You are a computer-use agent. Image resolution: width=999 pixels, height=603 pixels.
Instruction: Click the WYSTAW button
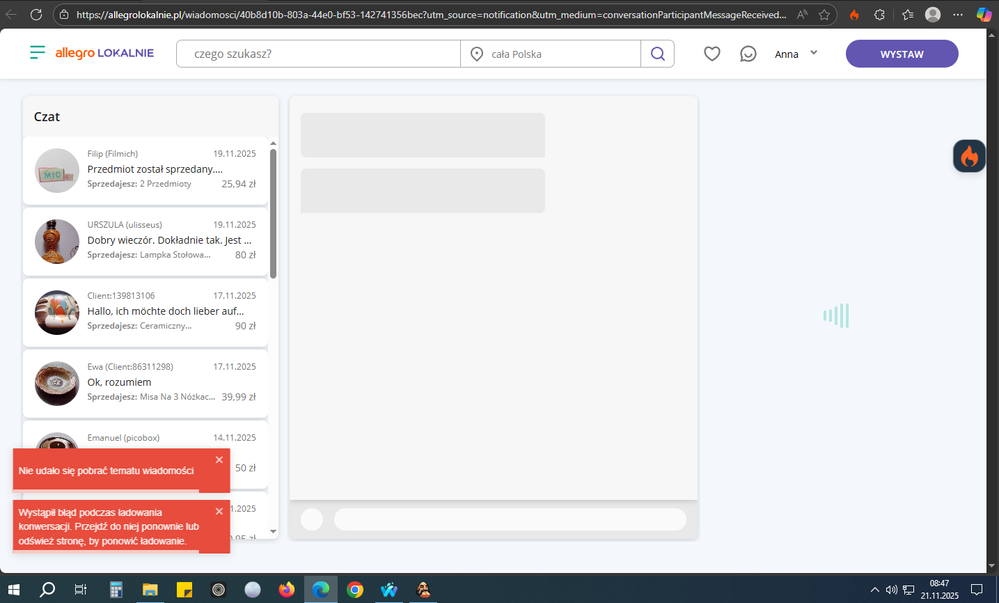[901, 54]
